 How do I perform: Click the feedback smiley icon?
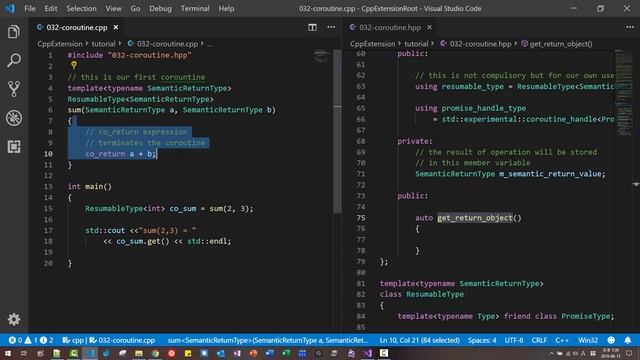click(611, 340)
